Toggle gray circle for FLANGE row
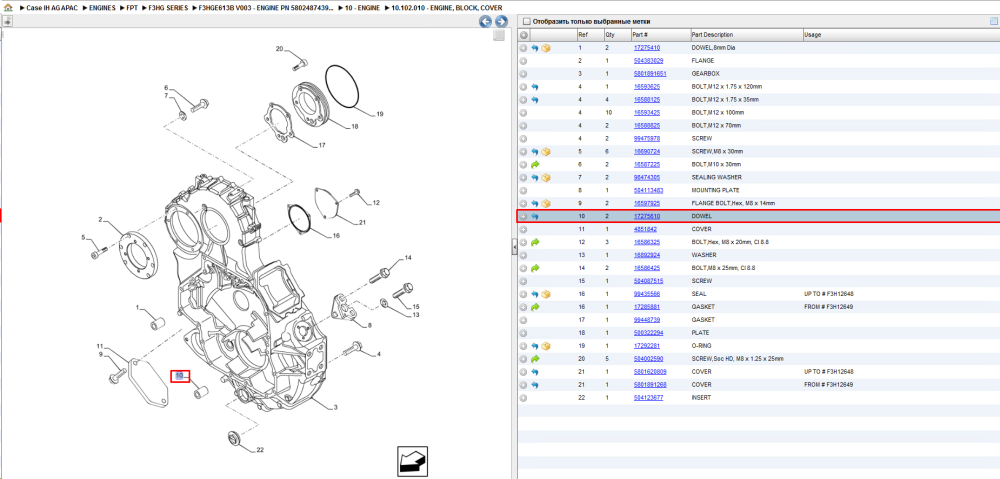 click(523, 61)
